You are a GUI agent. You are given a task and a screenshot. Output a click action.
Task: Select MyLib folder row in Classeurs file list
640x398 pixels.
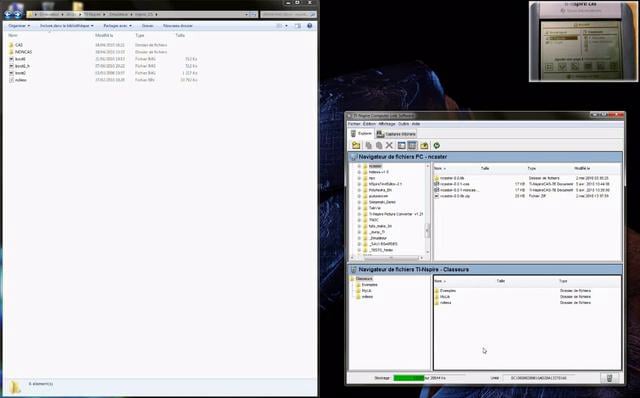(x=527, y=297)
